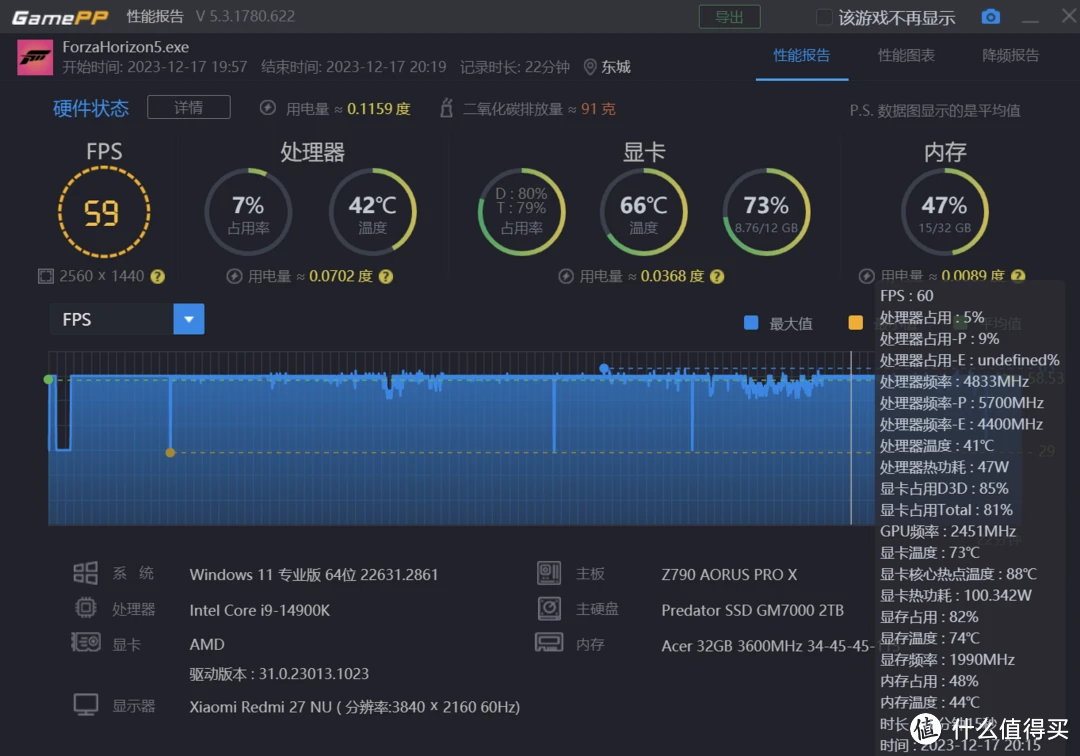Click the 内存 RAM module icon
Image resolution: width=1080 pixels, height=756 pixels.
[x=549, y=643]
